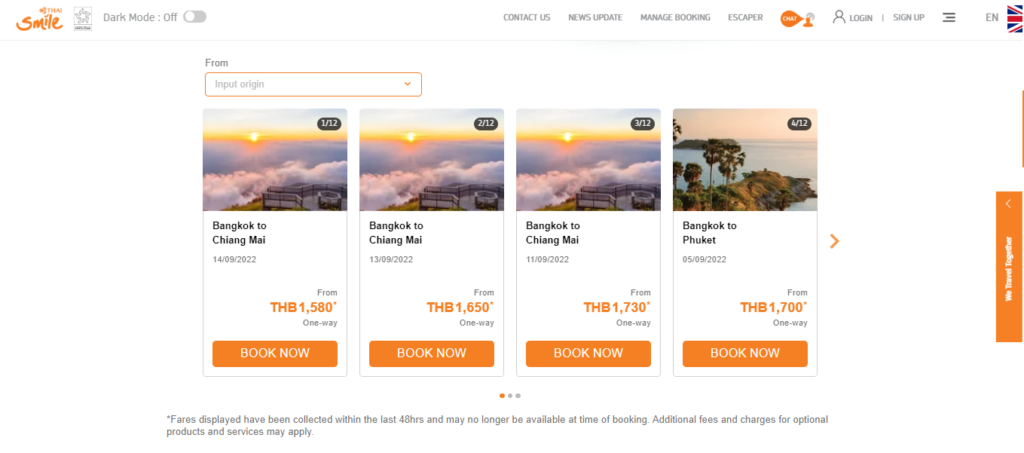The width and height of the screenshot is (1024, 453).
Task: Open Manage Booking menu item
Action: (x=675, y=17)
